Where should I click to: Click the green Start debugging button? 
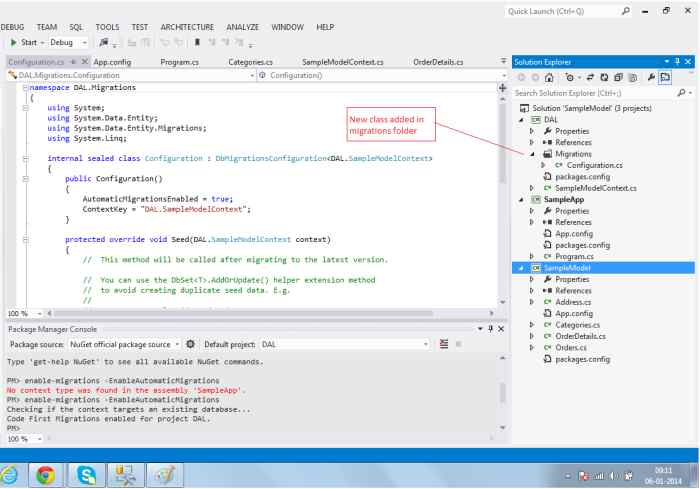(24, 43)
